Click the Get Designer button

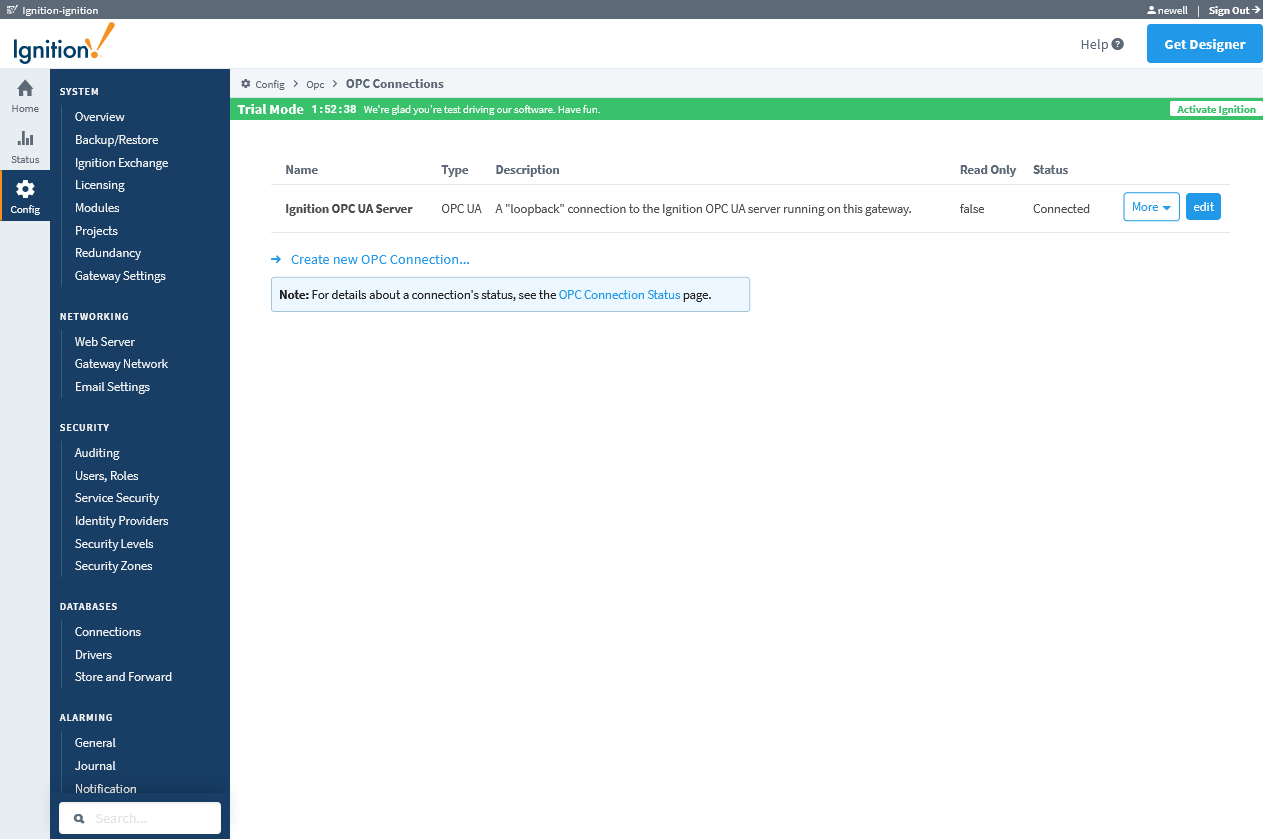coord(1204,44)
